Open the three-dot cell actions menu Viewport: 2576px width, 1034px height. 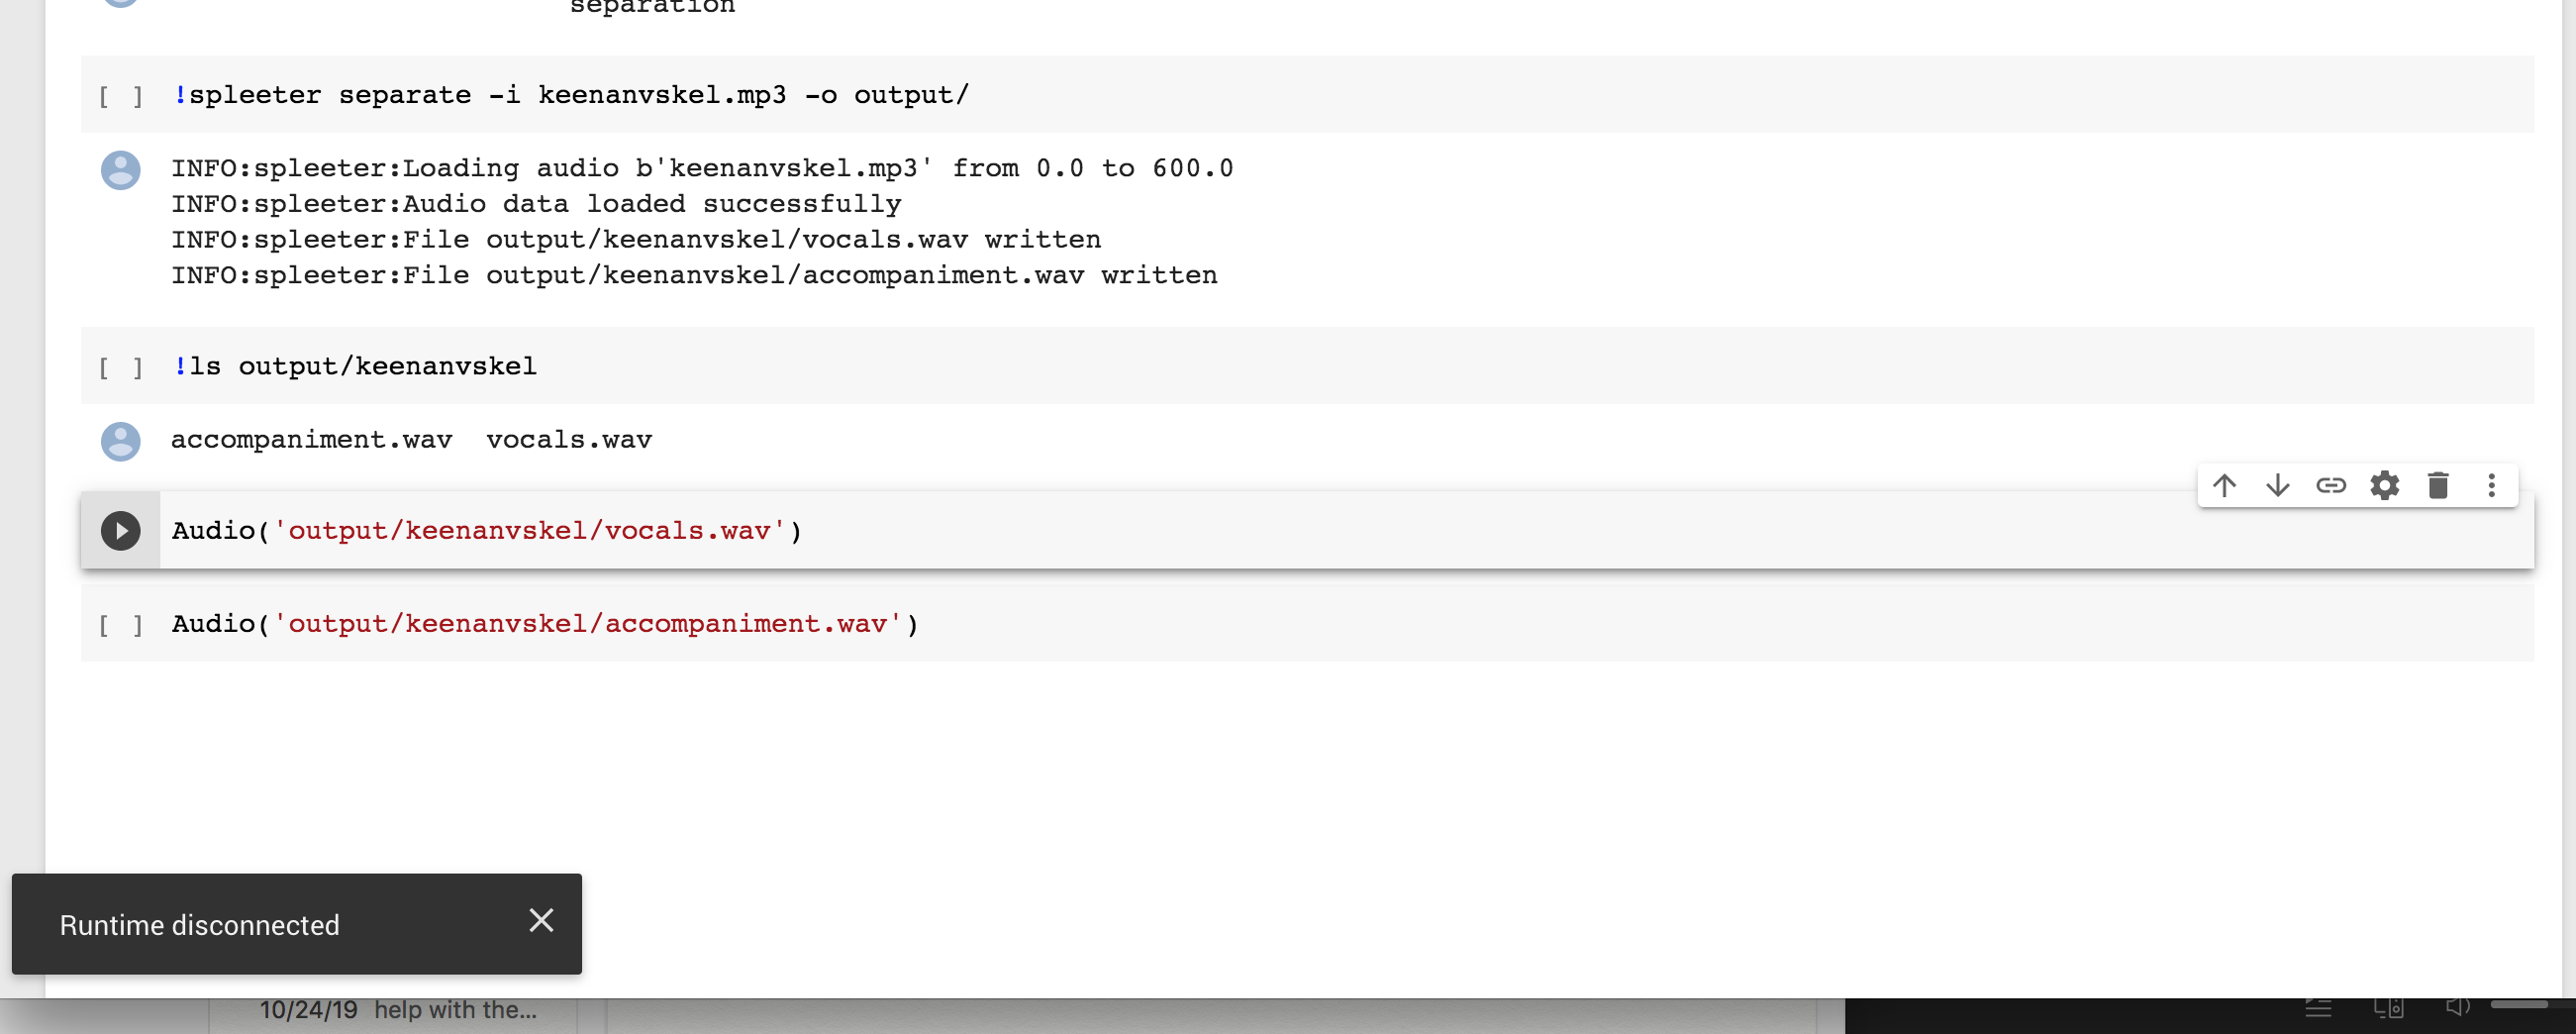2490,486
